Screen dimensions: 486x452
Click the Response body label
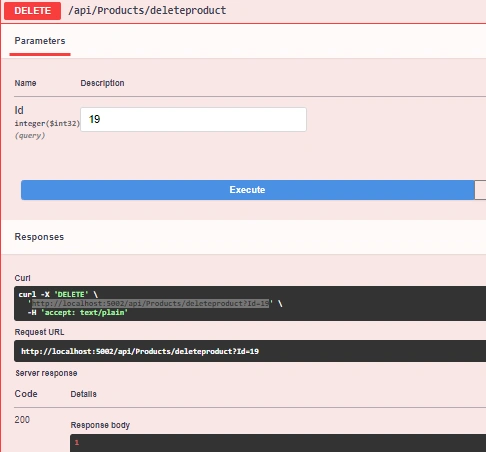[x=100, y=425]
